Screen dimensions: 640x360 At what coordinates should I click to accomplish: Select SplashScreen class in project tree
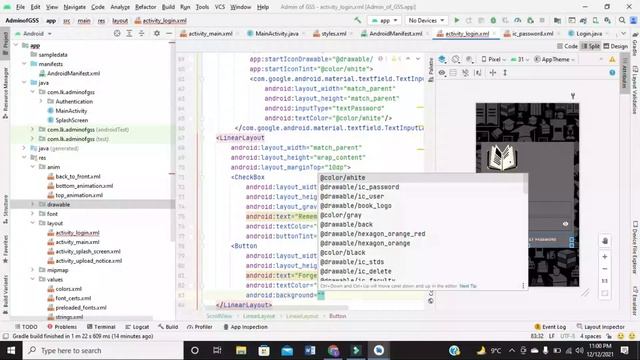[71, 120]
